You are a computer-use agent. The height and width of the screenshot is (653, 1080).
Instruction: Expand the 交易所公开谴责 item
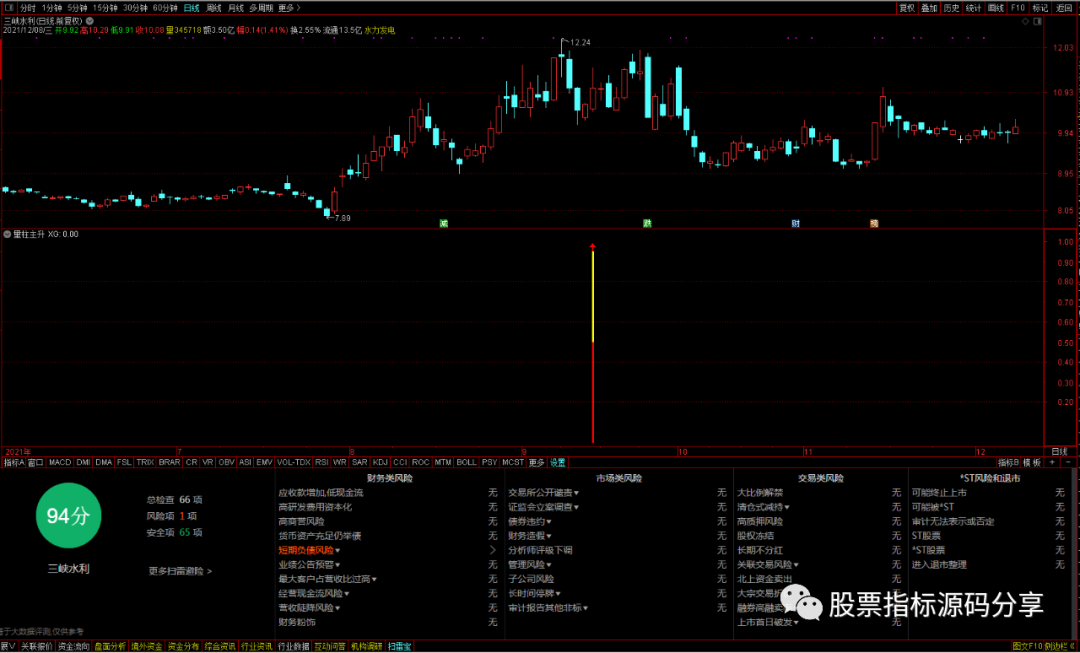[x=543, y=493]
